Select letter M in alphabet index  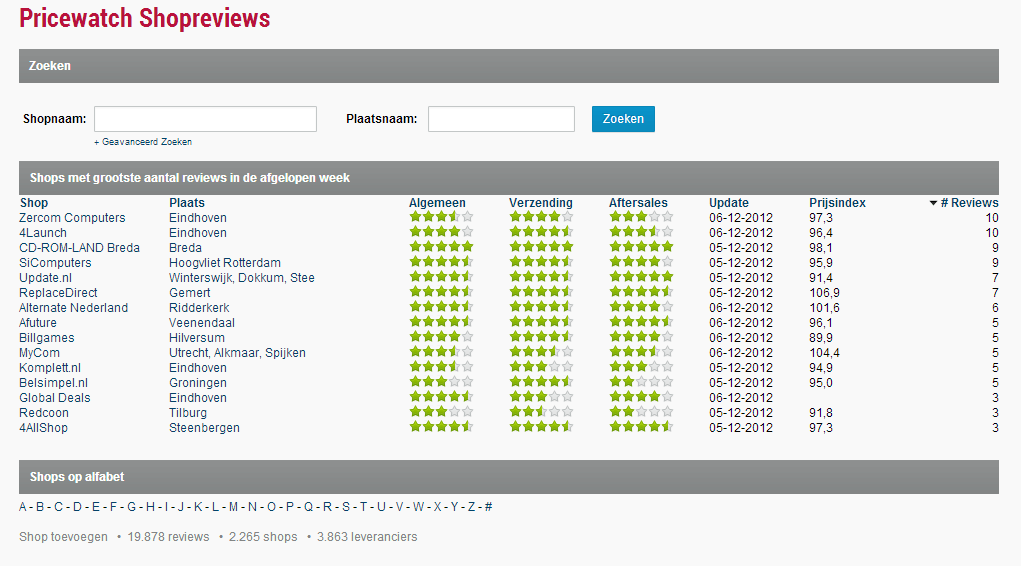[x=233, y=507]
